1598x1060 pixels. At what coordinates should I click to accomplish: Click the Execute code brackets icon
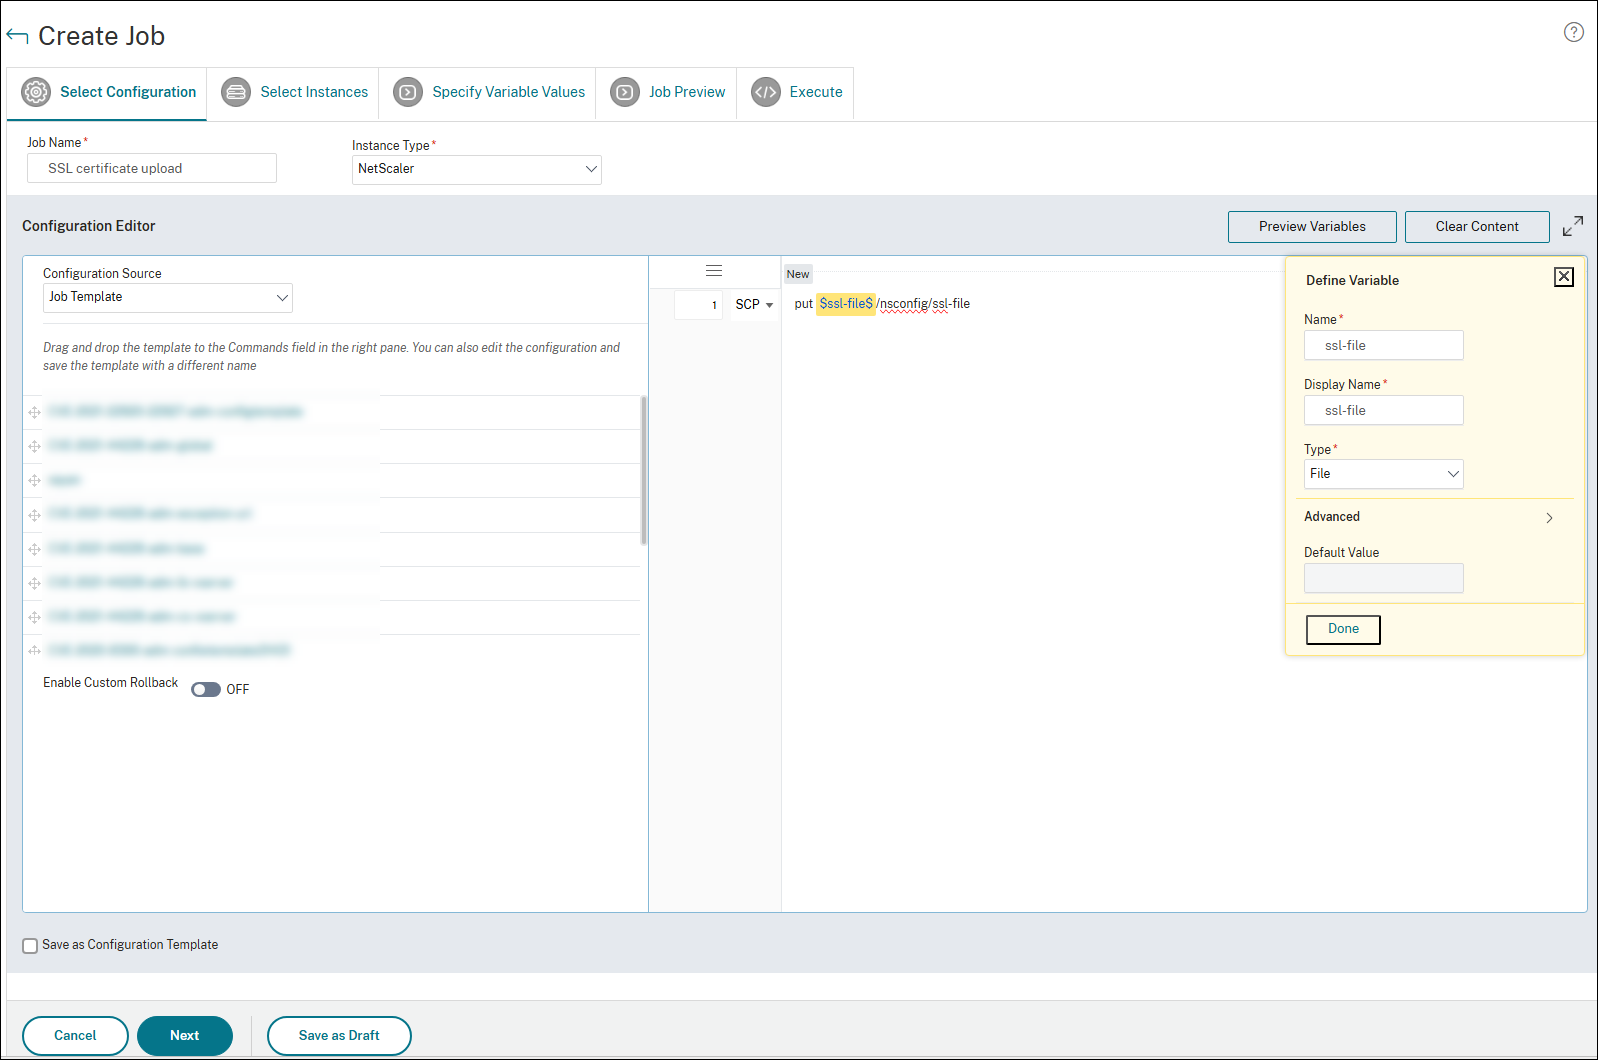766,92
